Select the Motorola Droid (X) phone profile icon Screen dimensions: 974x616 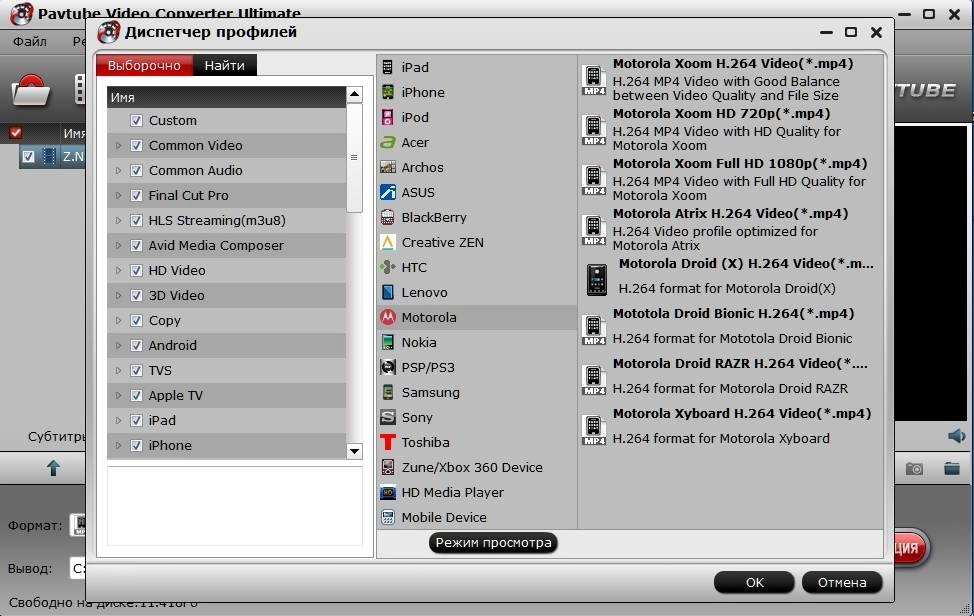[597, 279]
